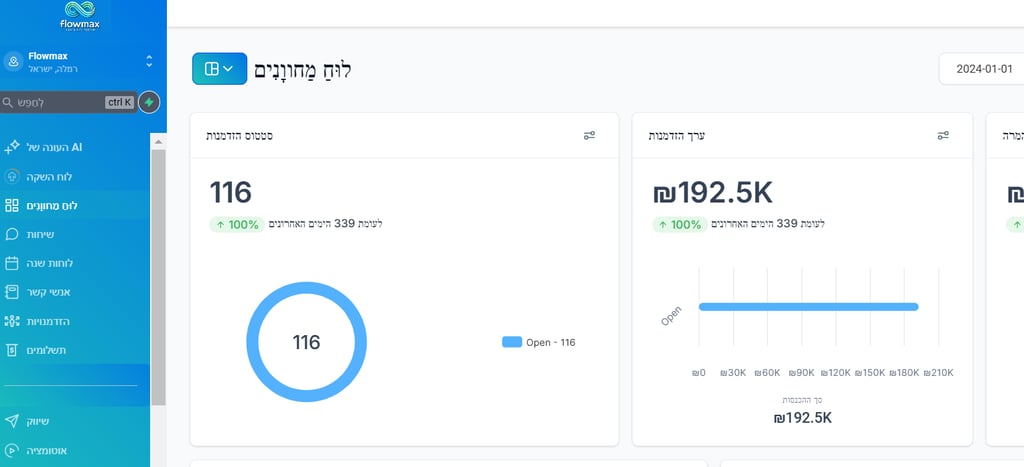Viewport: 1024px width, 467px height.
Task: Click the ₪90K axis tick label
Action: [801, 373]
